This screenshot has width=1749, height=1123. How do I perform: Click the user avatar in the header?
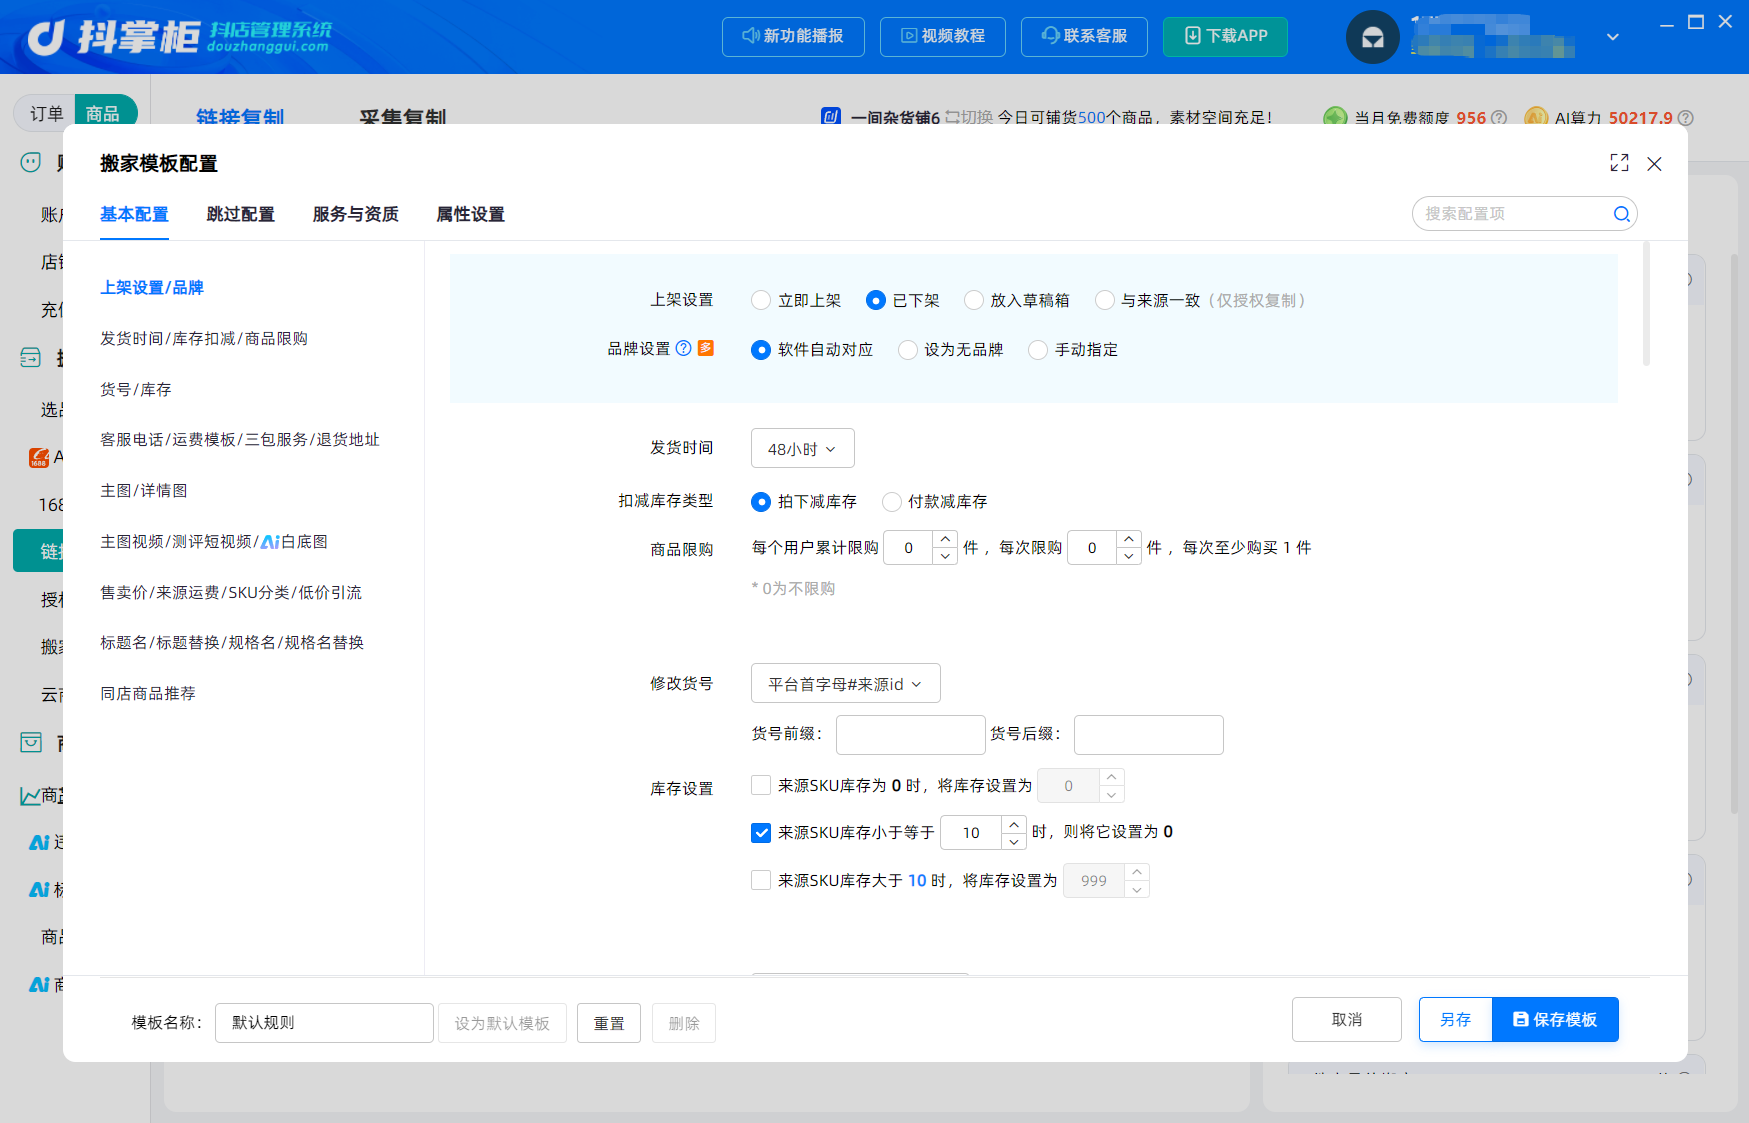pyautogui.click(x=1373, y=37)
